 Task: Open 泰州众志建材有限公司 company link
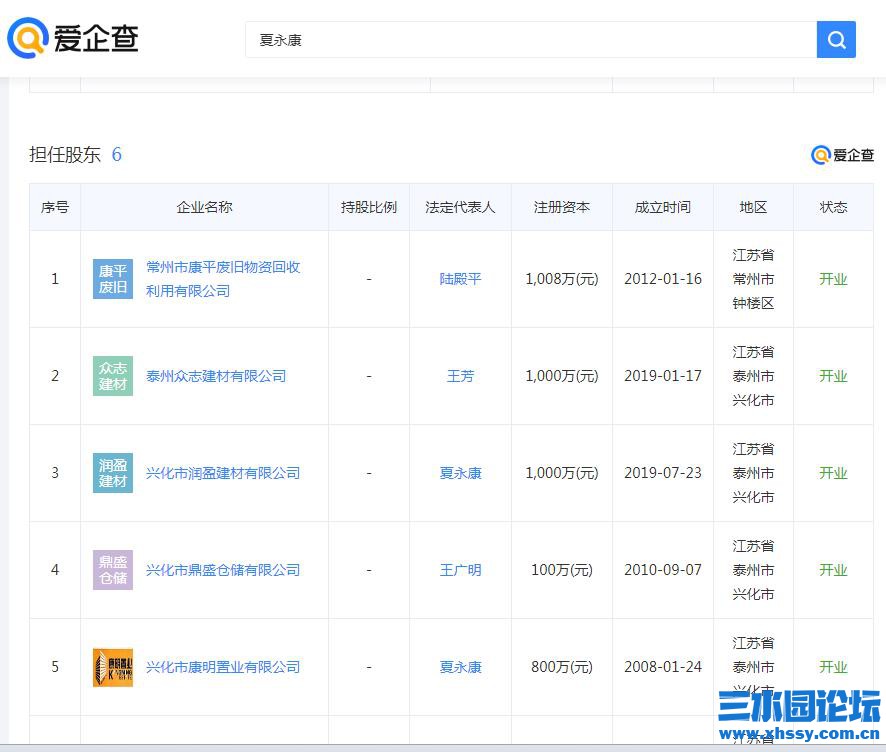pos(216,376)
